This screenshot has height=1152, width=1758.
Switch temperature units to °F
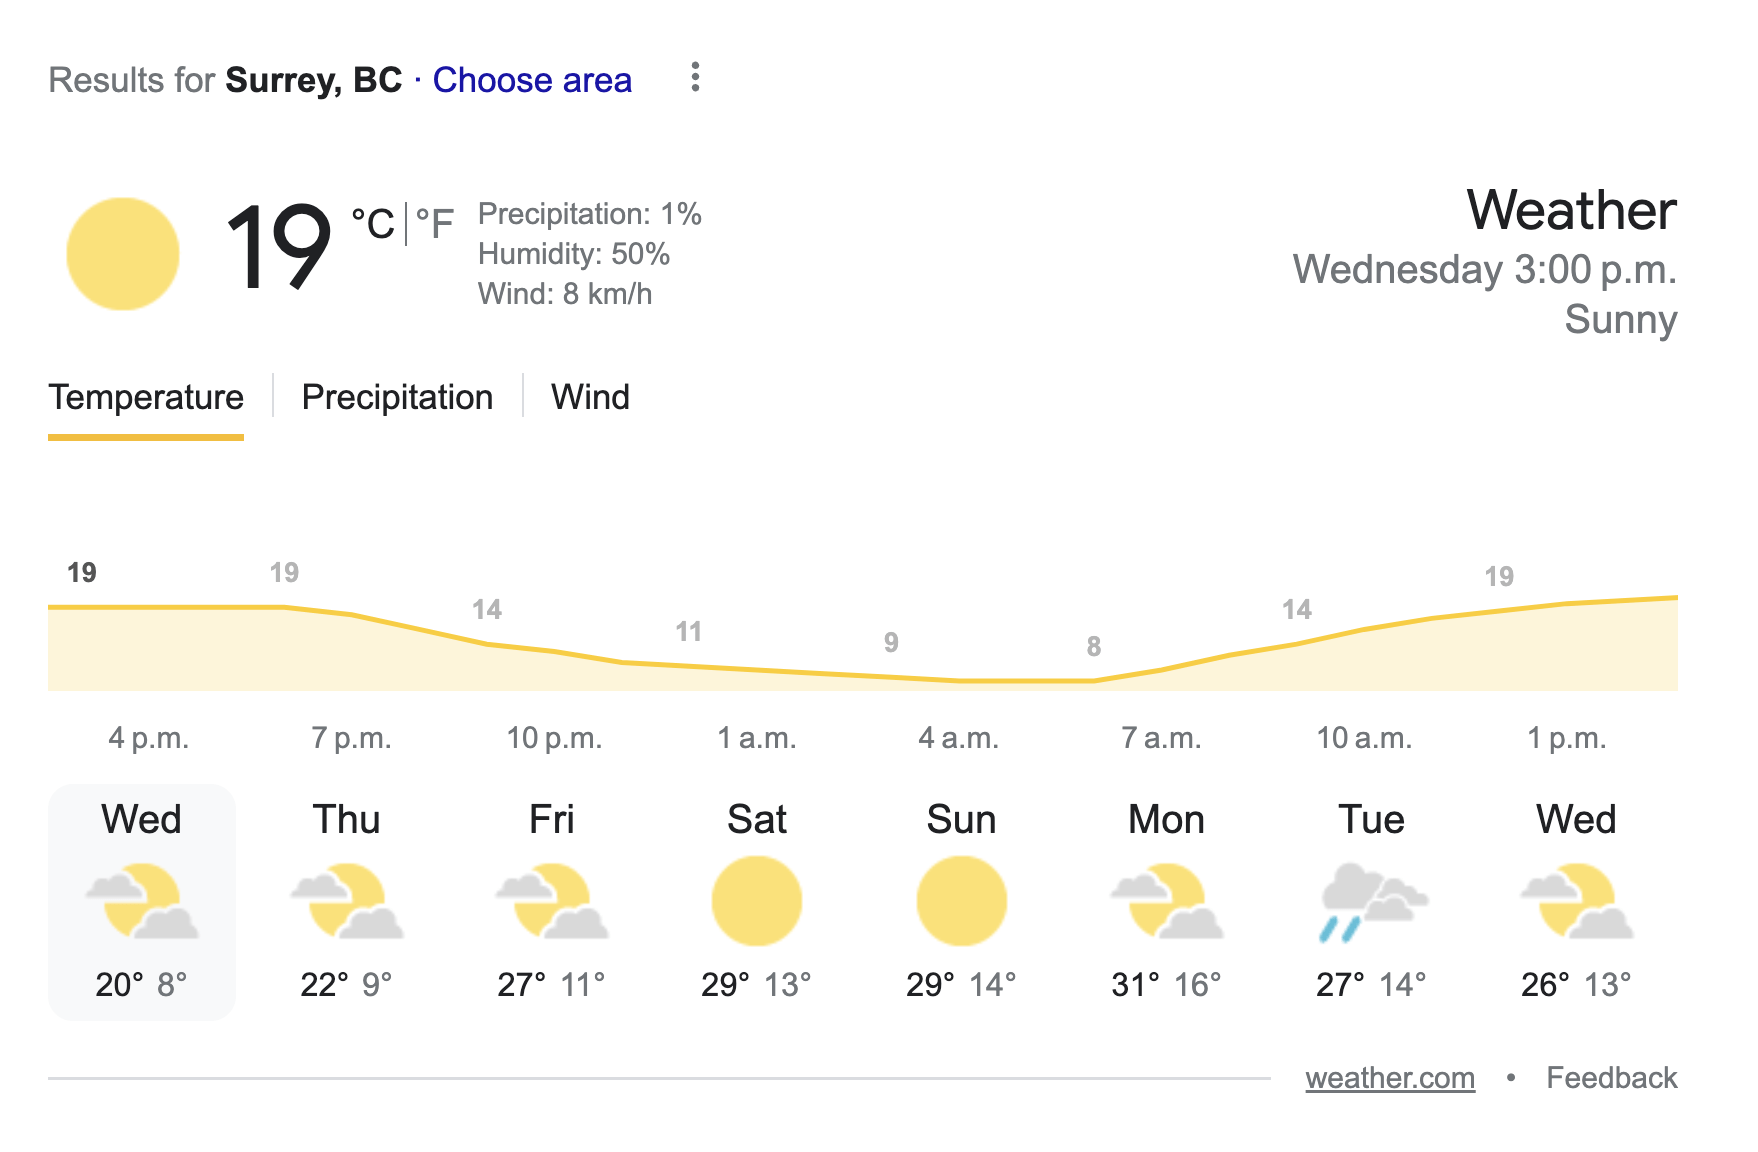coord(434,224)
